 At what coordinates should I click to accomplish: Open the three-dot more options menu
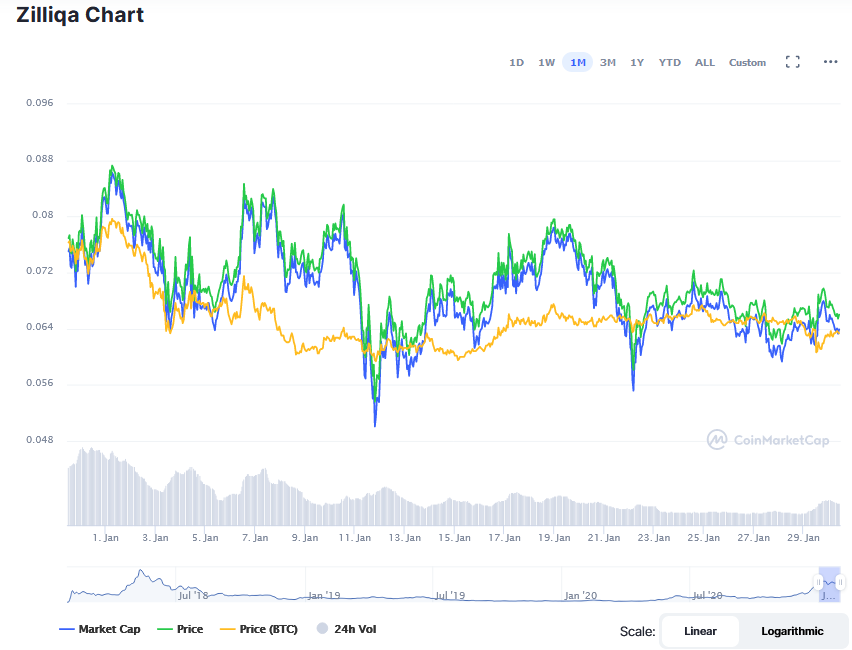point(830,62)
